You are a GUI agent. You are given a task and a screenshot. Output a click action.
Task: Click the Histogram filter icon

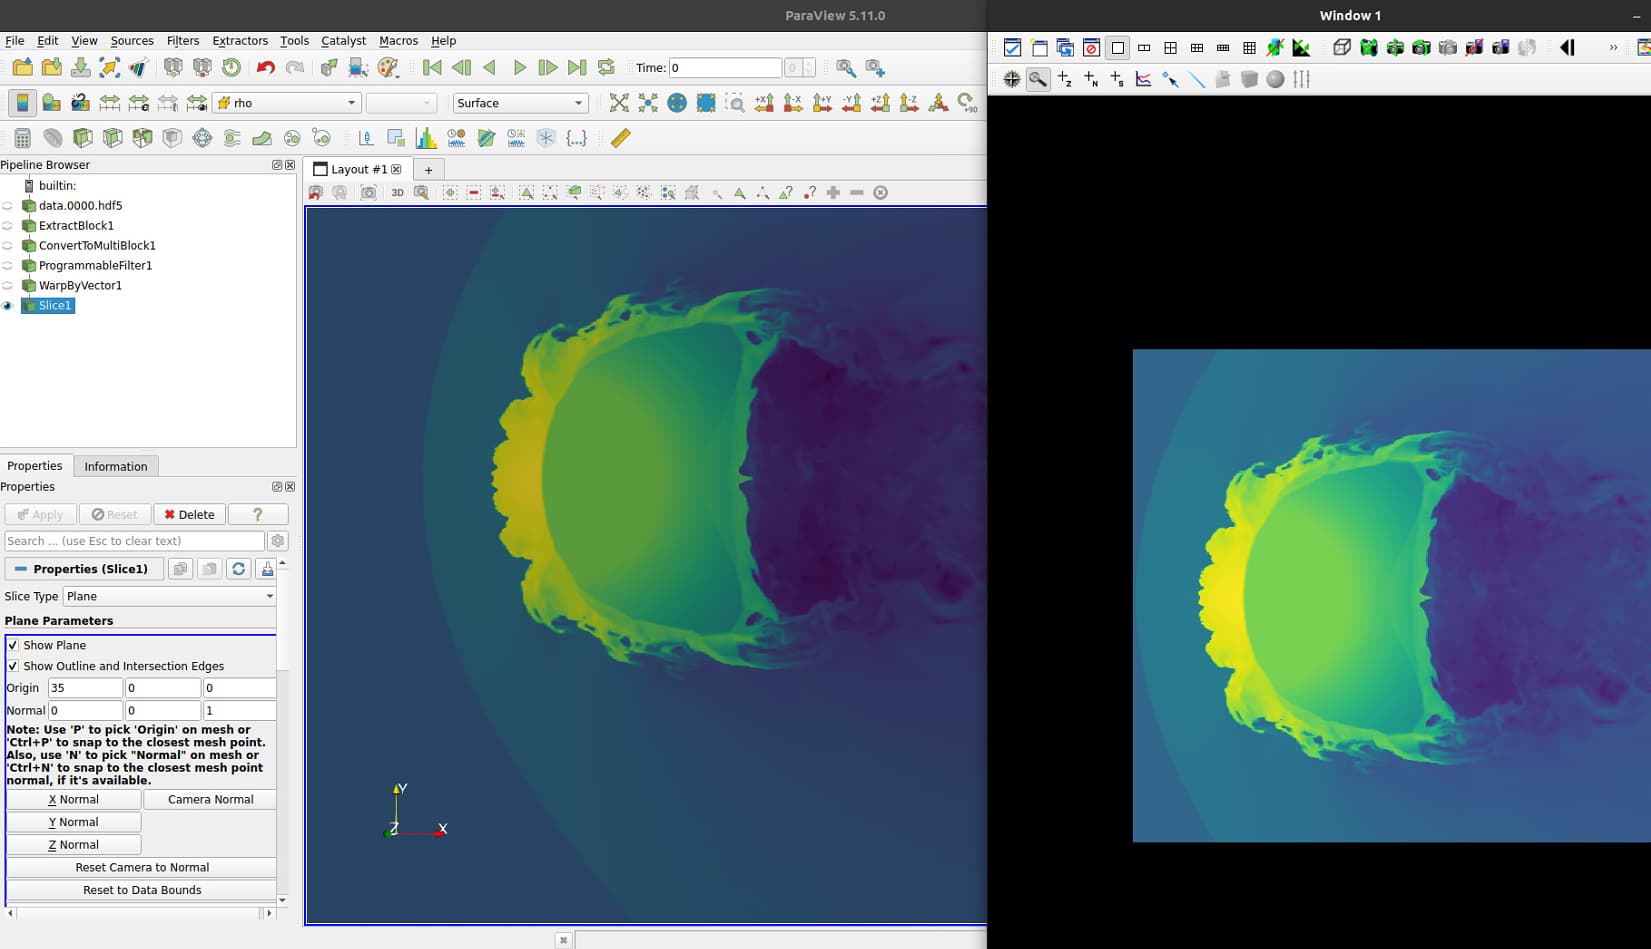click(x=426, y=138)
